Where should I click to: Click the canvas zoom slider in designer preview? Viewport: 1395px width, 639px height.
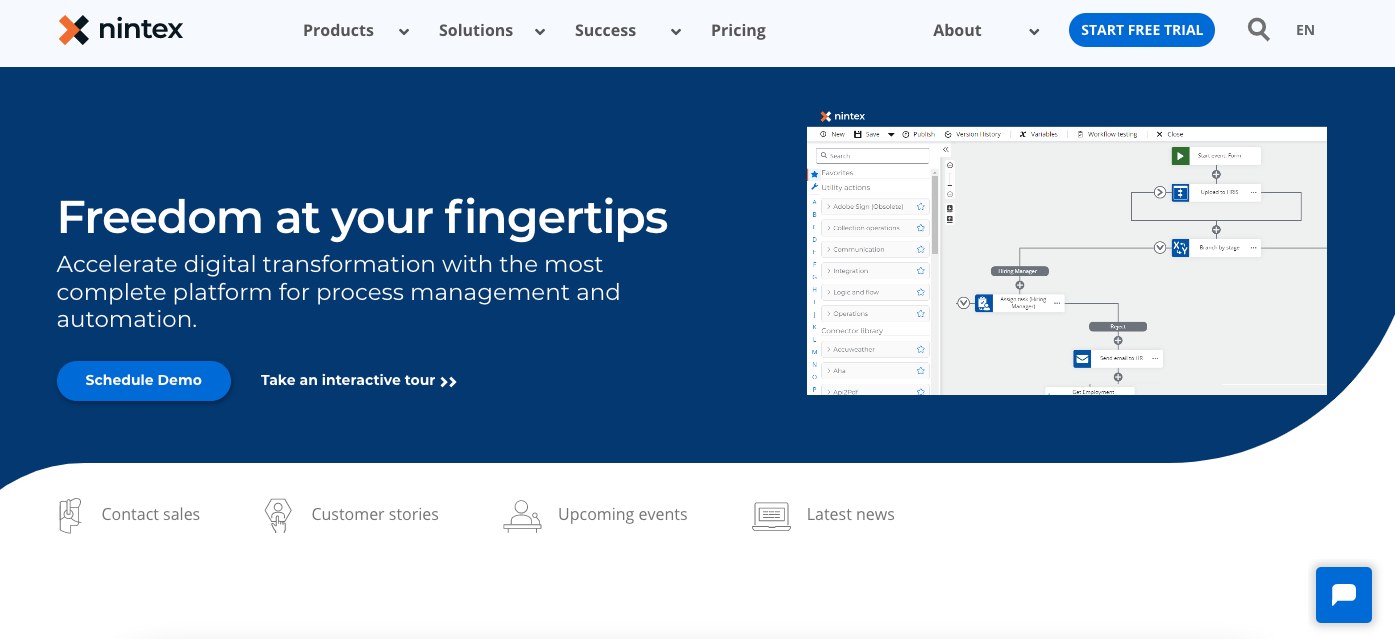[x=949, y=180]
